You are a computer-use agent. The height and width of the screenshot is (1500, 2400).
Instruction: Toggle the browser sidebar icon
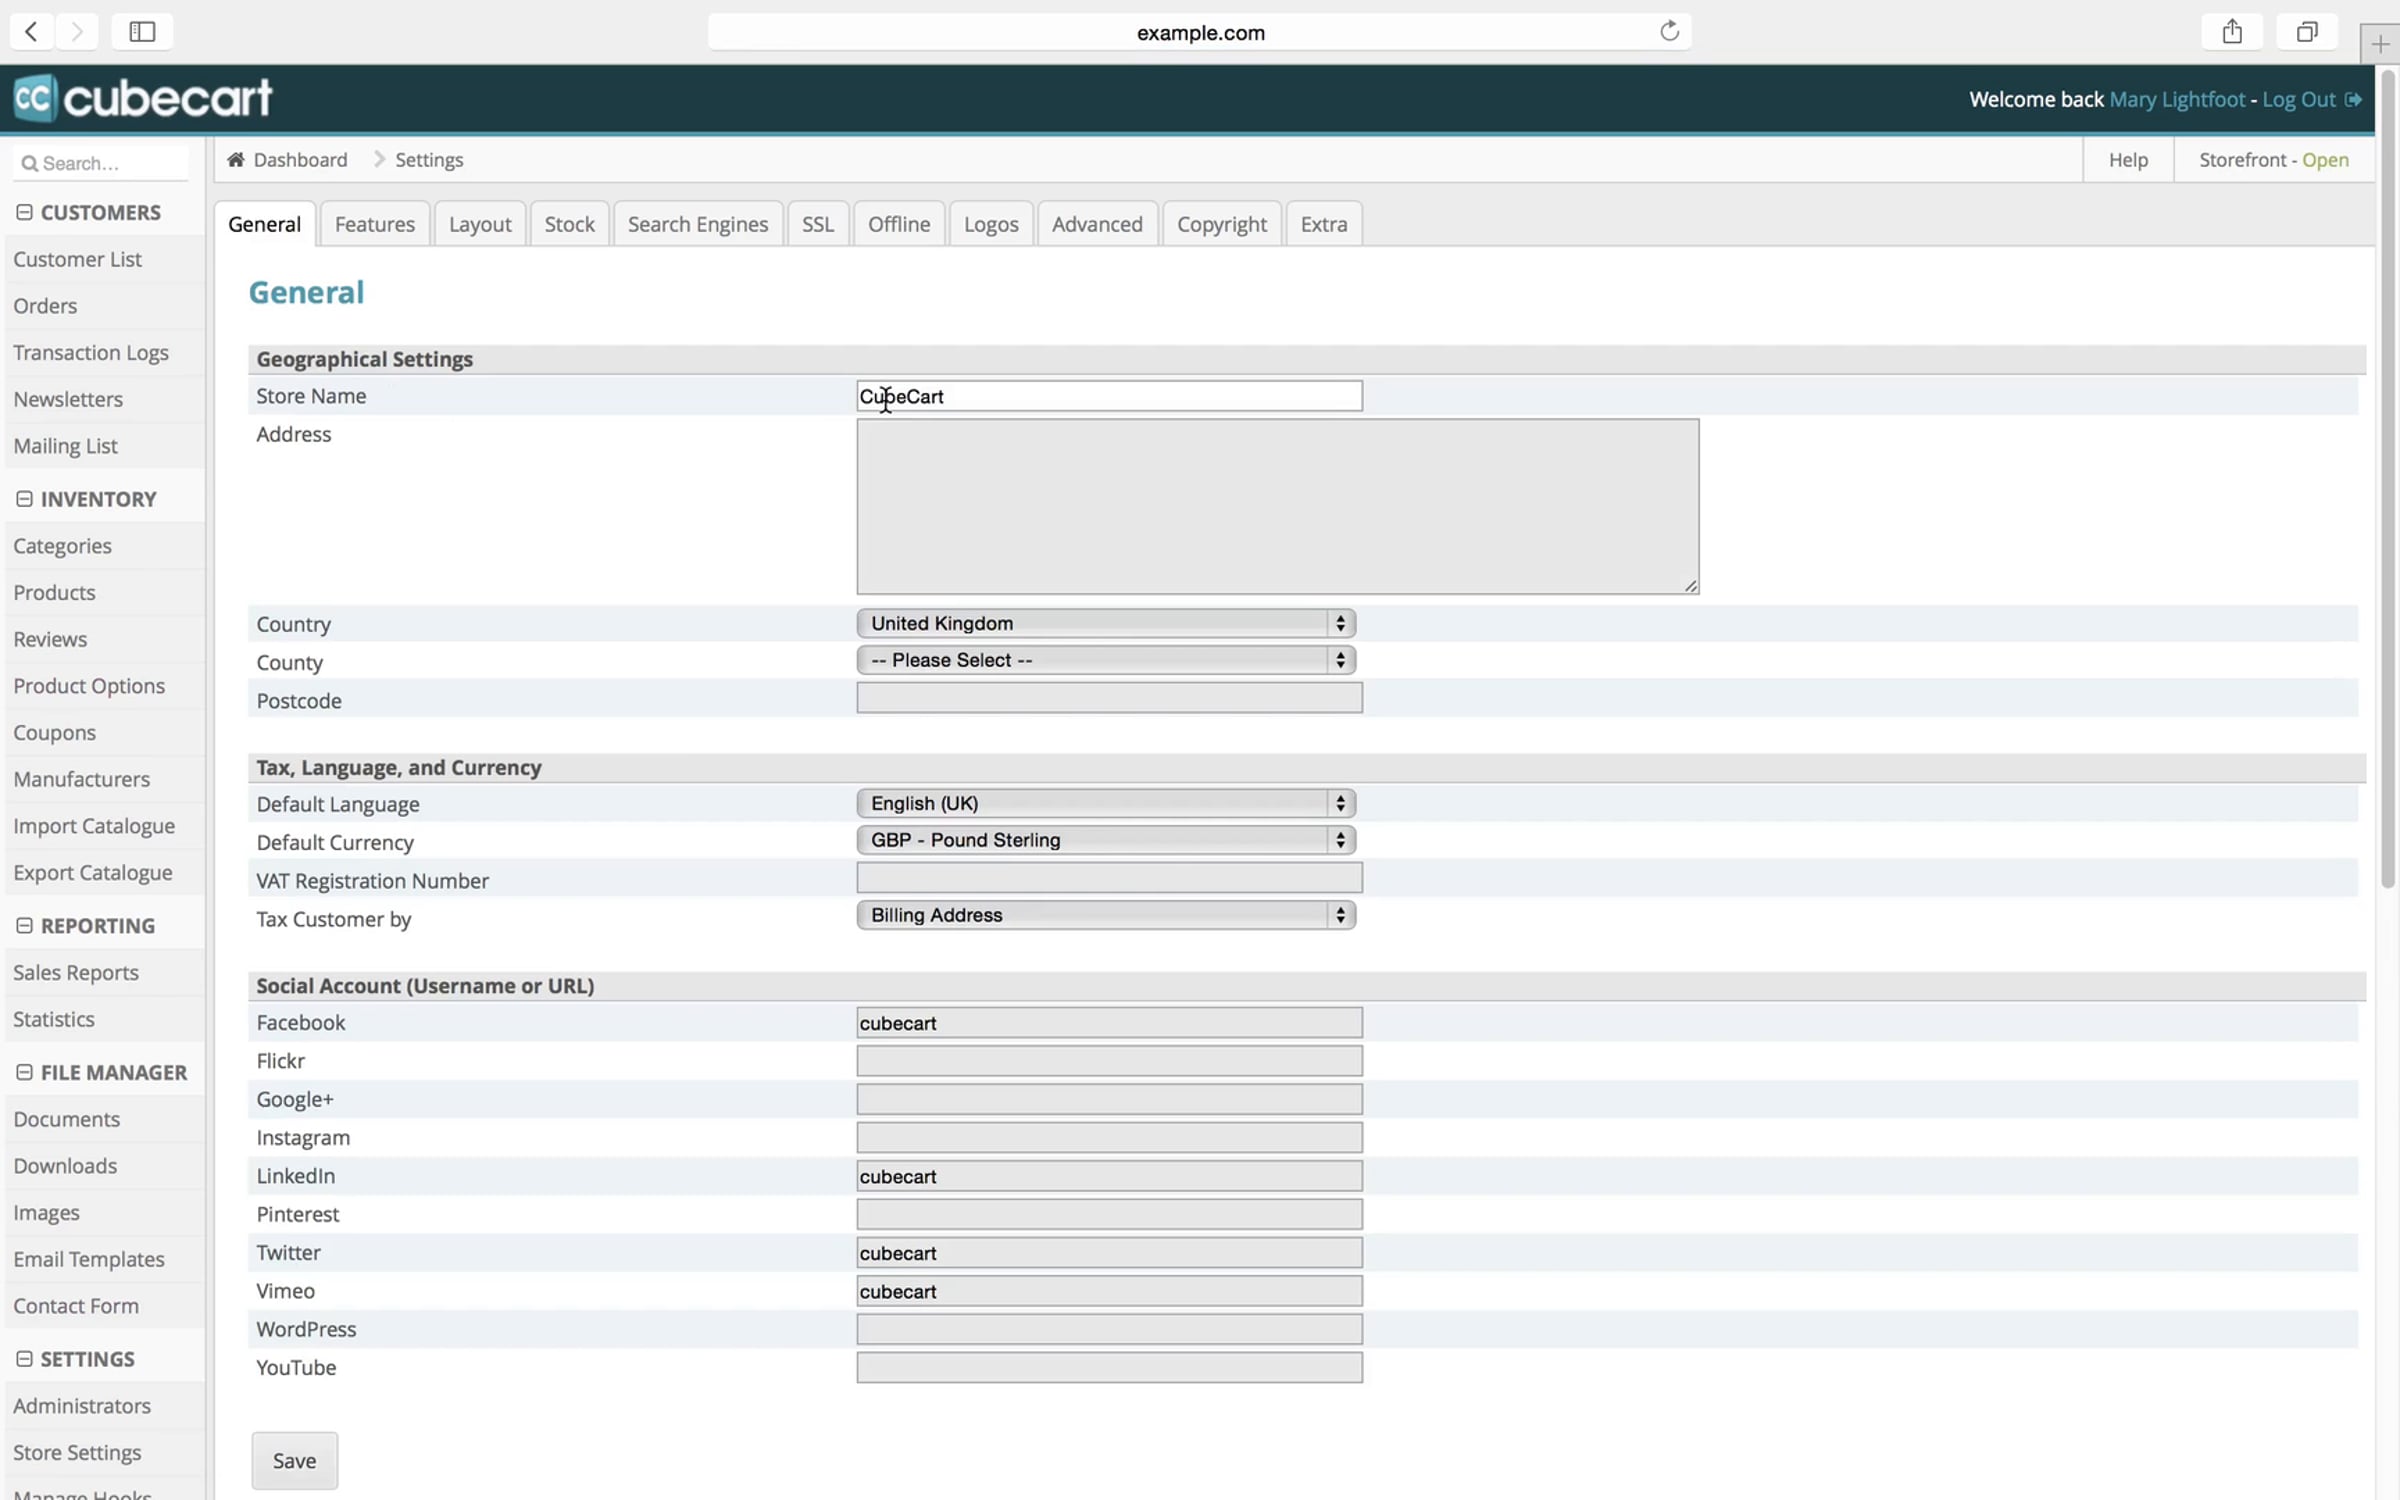pyautogui.click(x=142, y=32)
